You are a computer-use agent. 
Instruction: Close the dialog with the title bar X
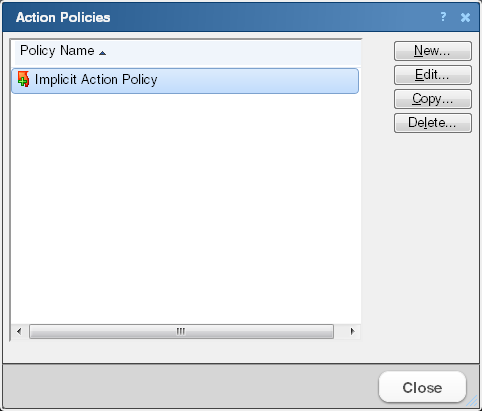click(x=465, y=17)
